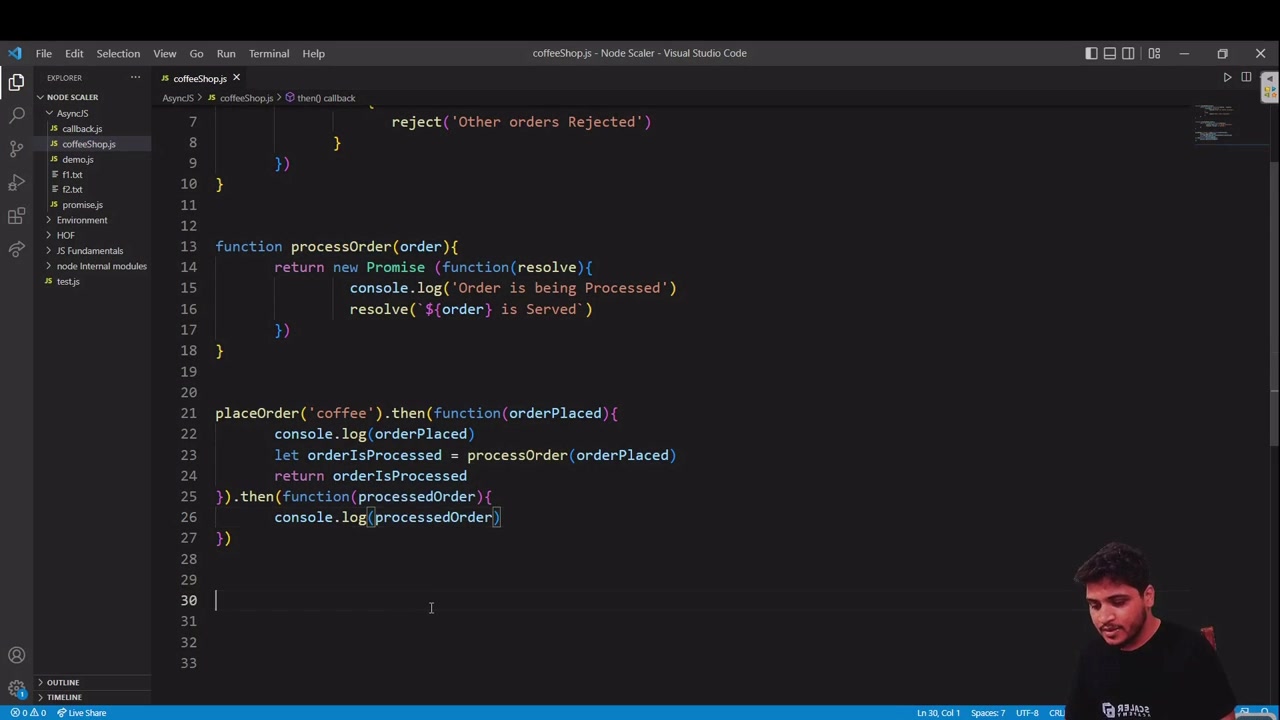Toggle the bottom panel visibility

1110,53
